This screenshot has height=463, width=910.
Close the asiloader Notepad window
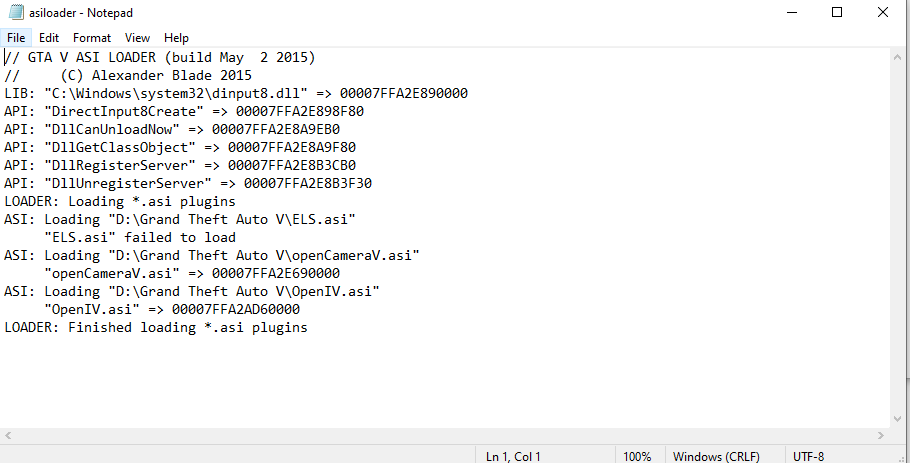pyautogui.click(x=884, y=13)
